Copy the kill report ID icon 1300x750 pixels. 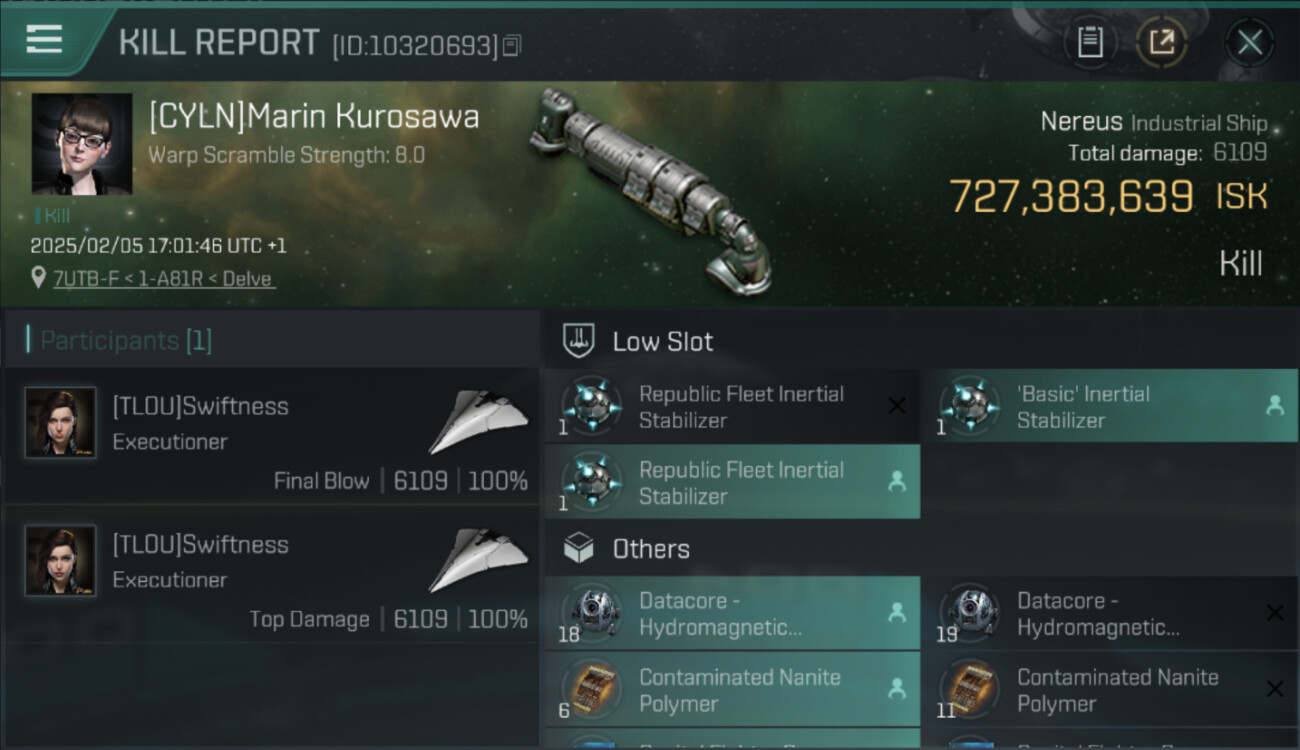pos(512,45)
